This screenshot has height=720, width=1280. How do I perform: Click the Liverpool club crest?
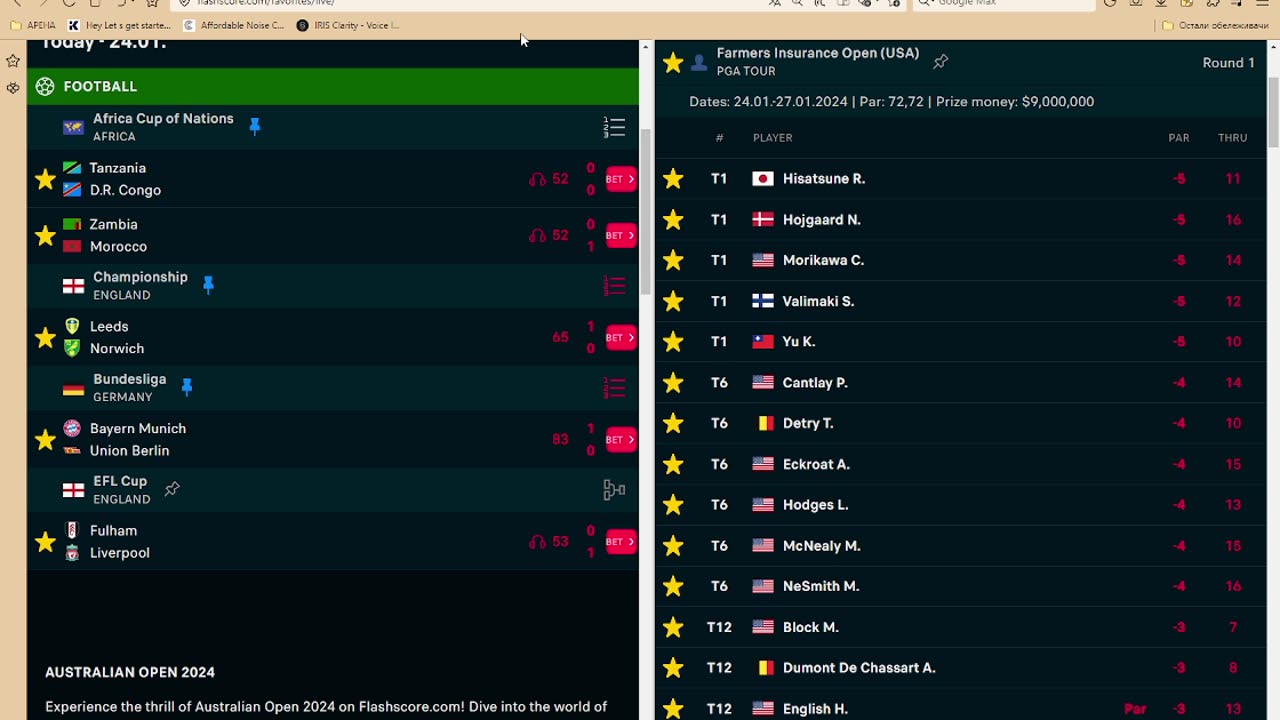pos(72,552)
